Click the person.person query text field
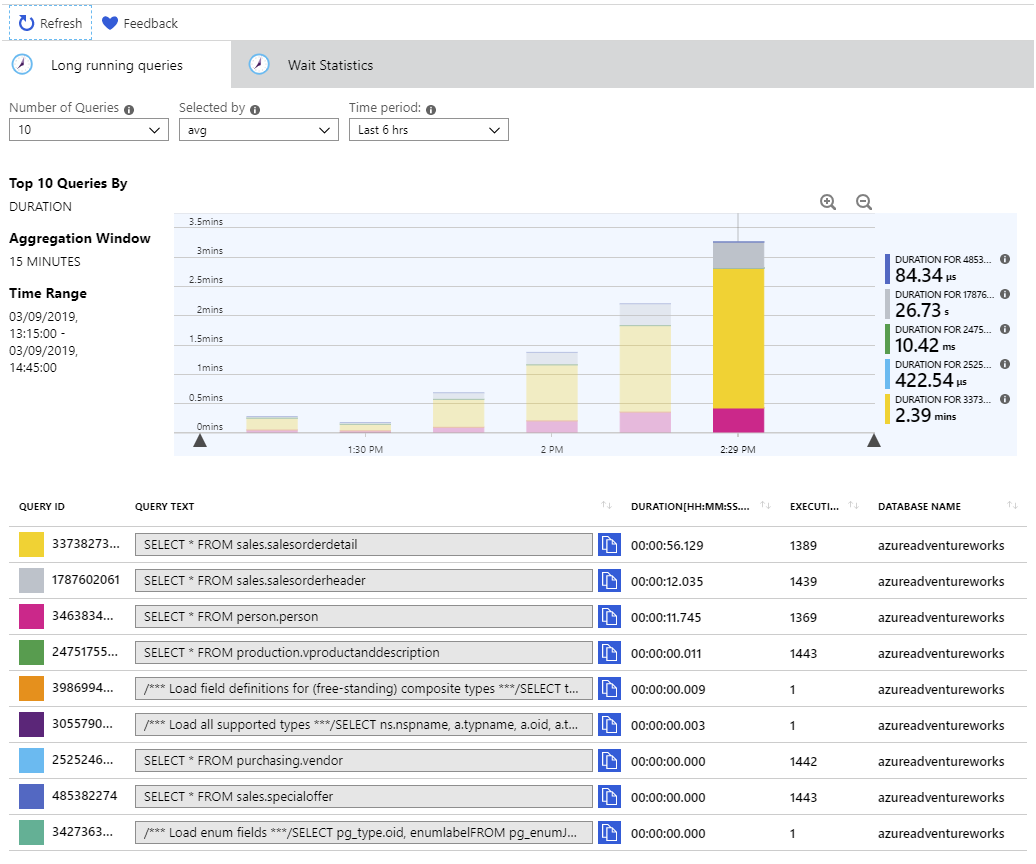This screenshot has height=864, width=1036. click(363, 616)
